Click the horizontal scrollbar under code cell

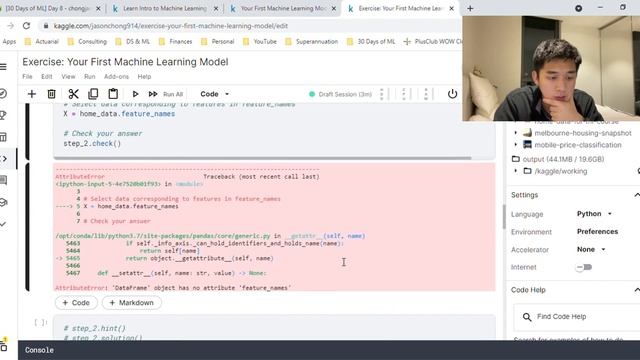(262, 158)
